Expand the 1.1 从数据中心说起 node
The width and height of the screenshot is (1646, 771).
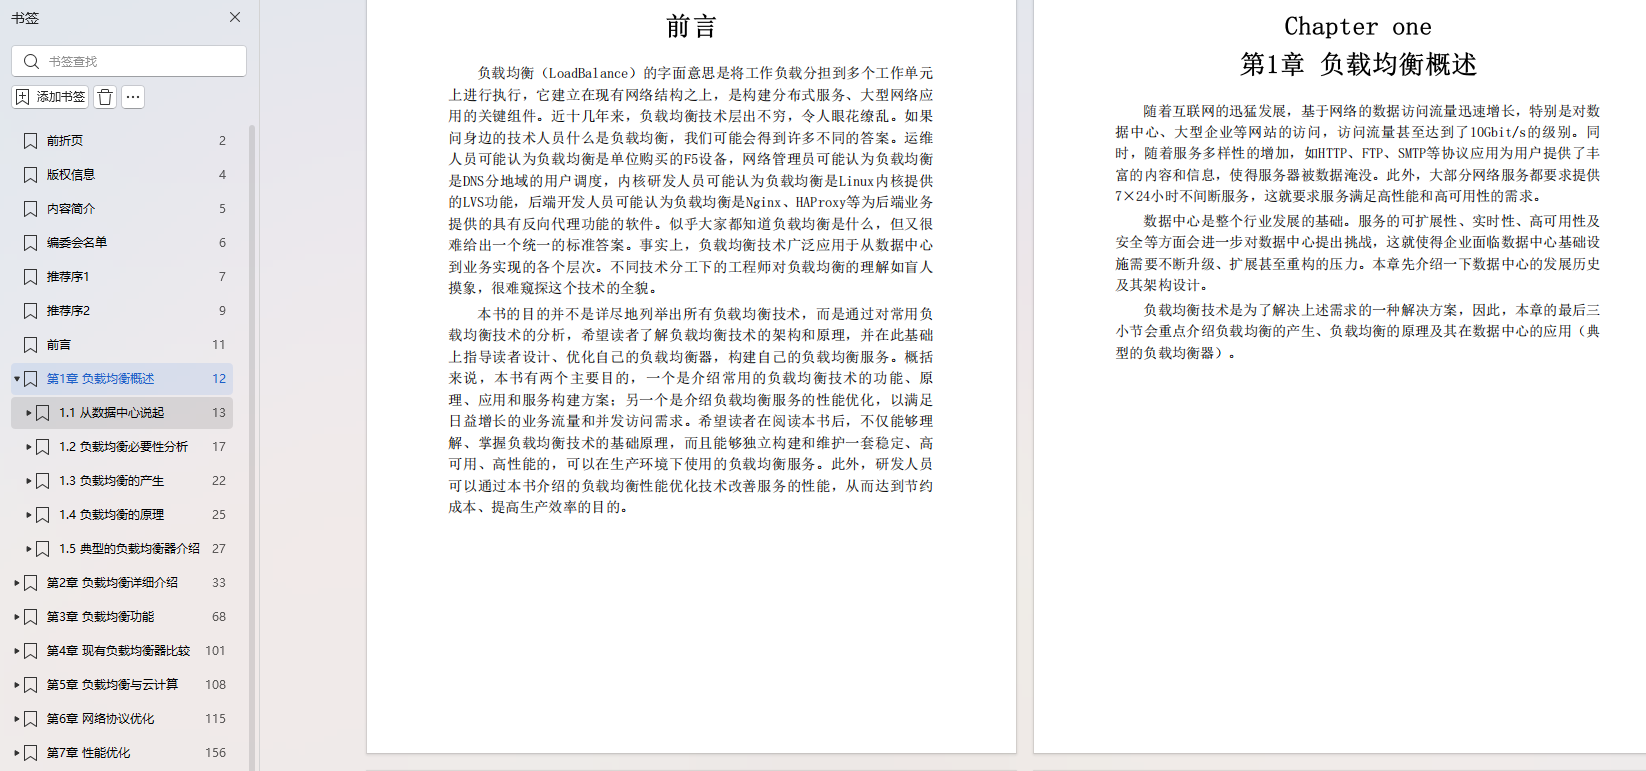click(29, 413)
